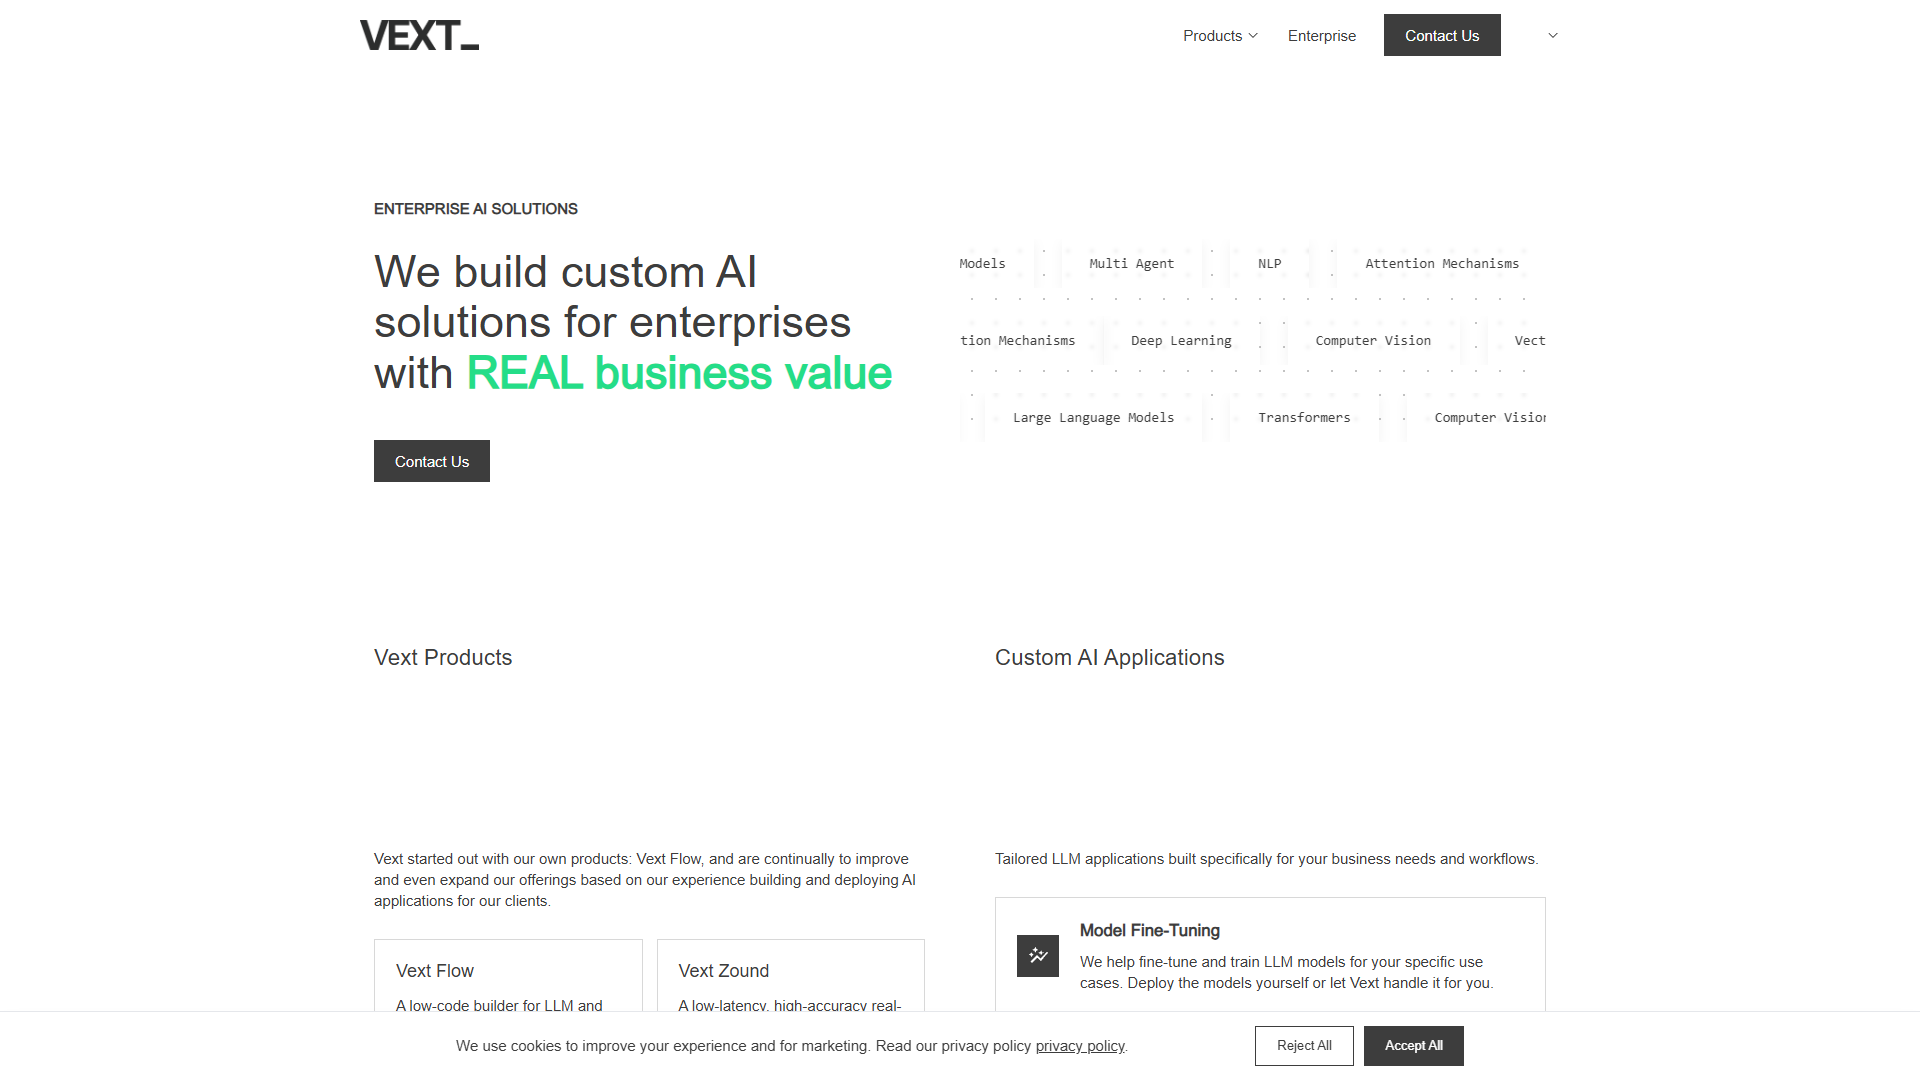This screenshot has height=1080, width=1920.
Task: Click the Multi Agent tag
Action: pyautogui.click(x=1132, y=264)
